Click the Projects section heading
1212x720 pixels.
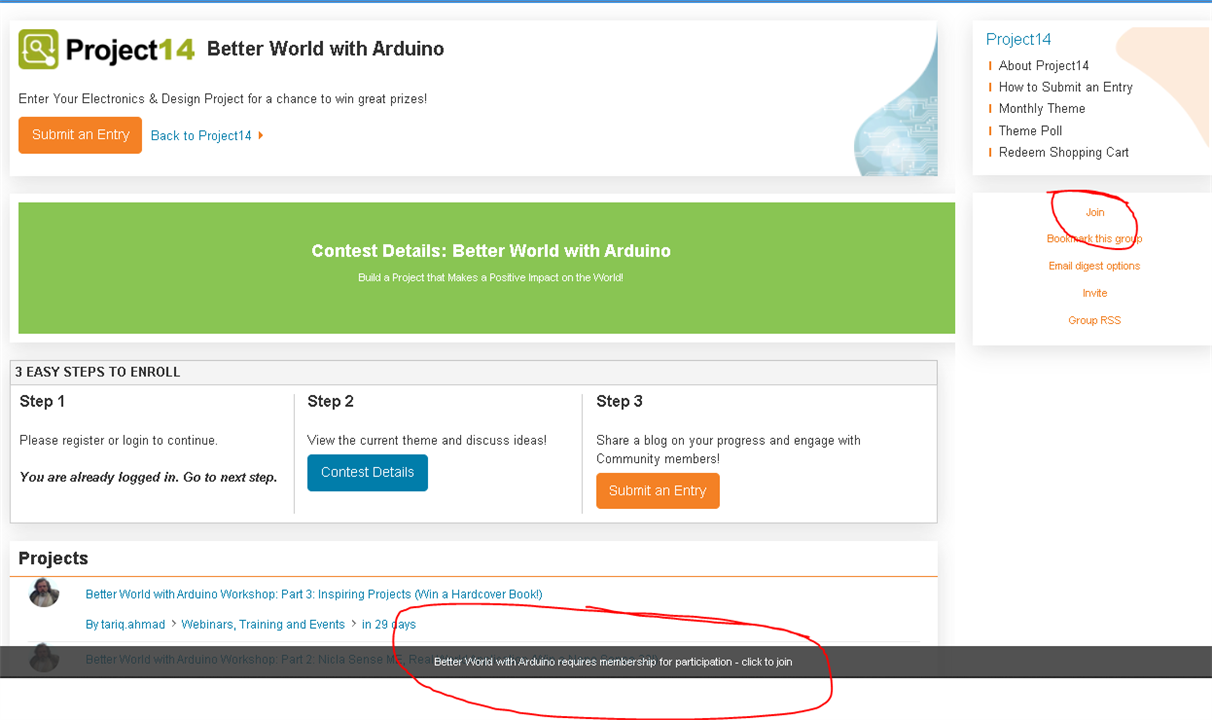(53, 559)
